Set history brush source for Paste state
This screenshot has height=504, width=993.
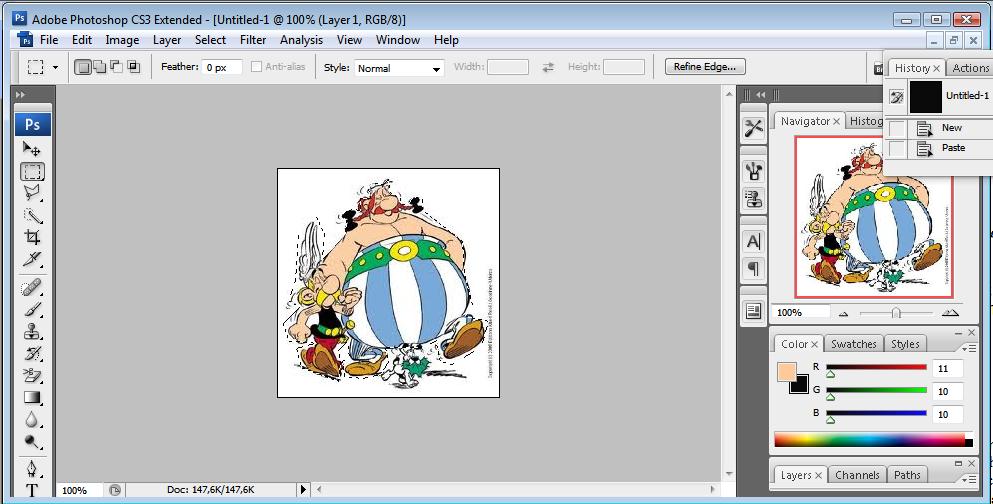(896, 149)
